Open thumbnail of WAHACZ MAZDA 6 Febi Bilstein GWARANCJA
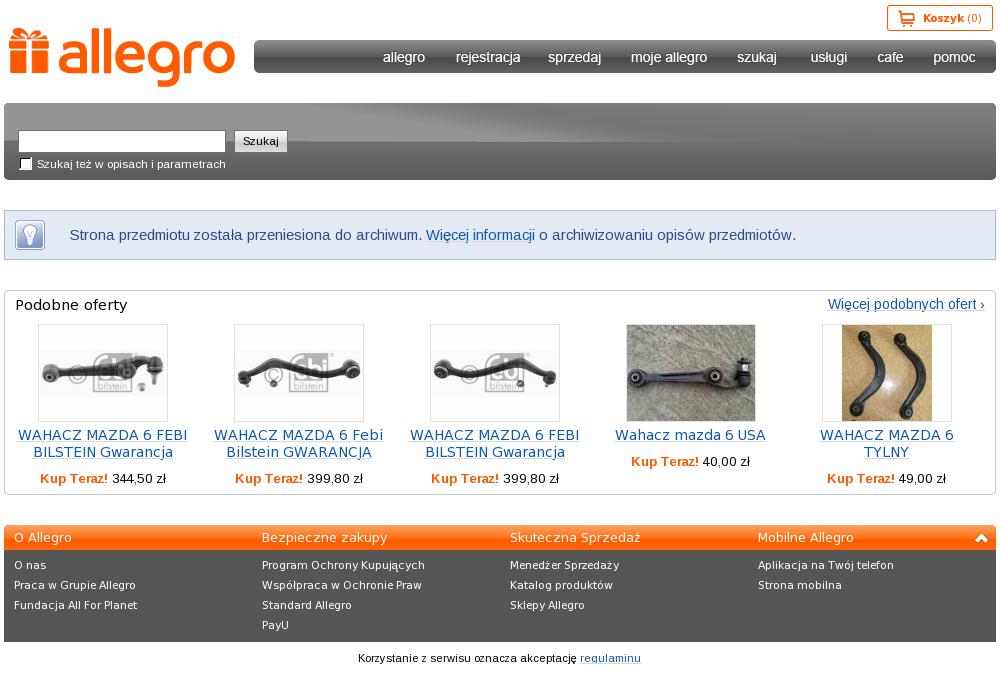 [298, 372]
